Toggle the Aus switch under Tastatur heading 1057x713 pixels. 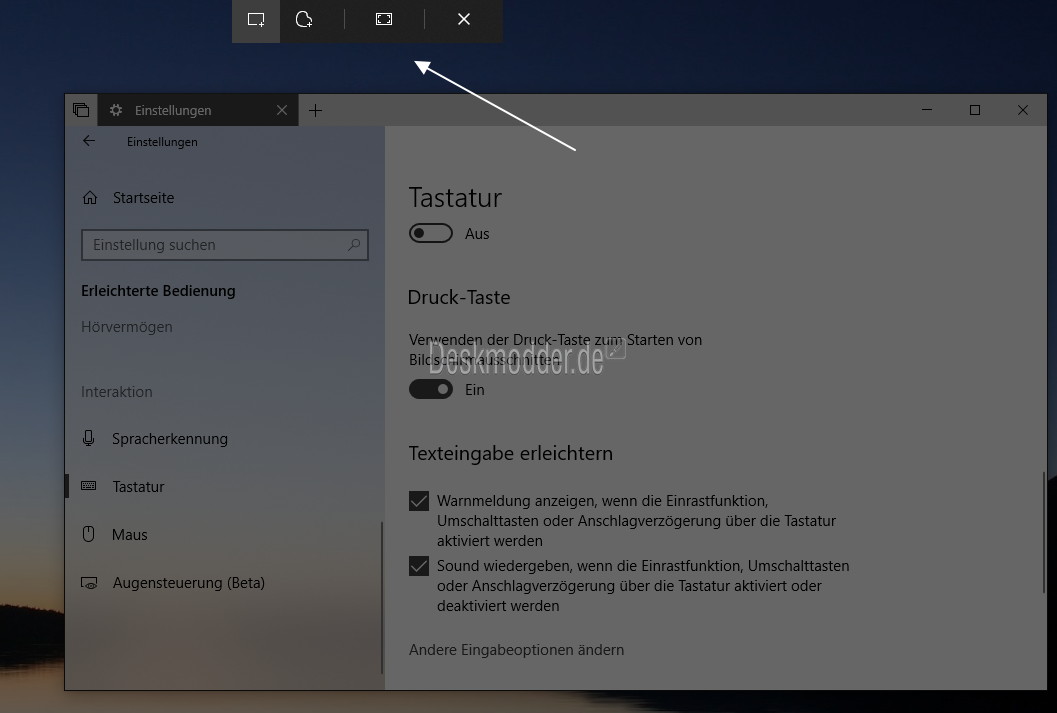pos(431,233)
